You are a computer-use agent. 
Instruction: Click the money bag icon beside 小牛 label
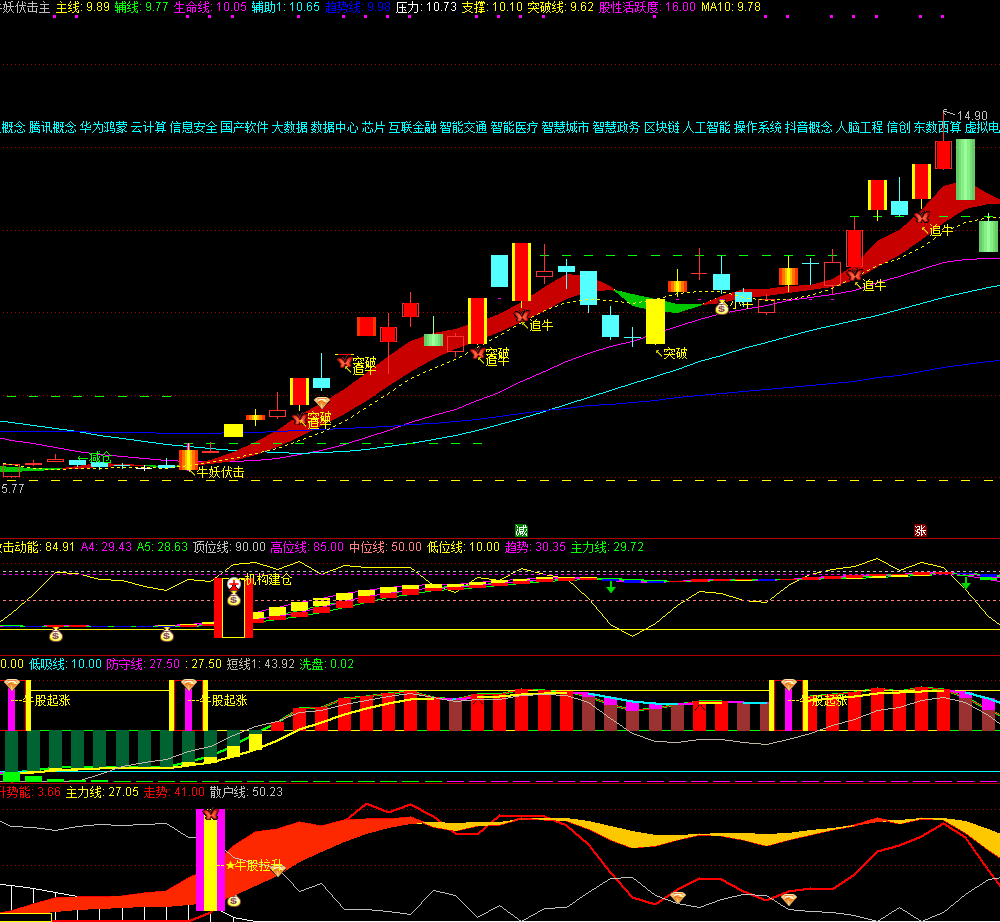click(x=722, y=308)
